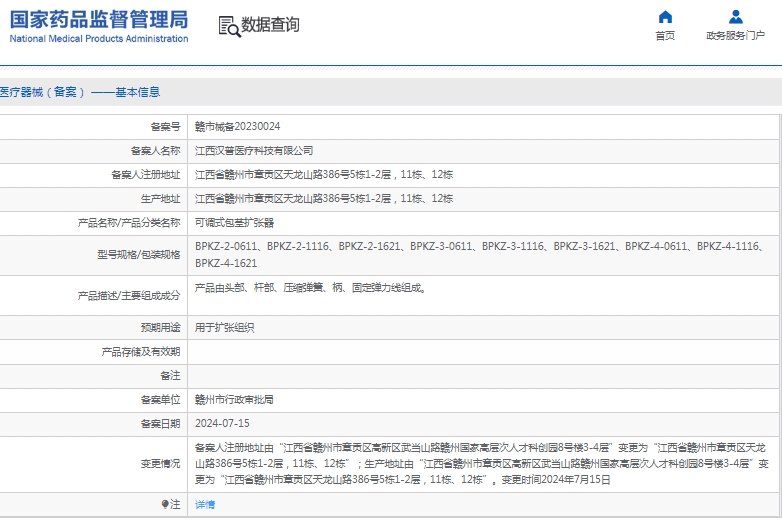Click the 数据查询 search document icon
Image resolution: width=782 pixels, height=522 pixels.
[x=229, y=26]
